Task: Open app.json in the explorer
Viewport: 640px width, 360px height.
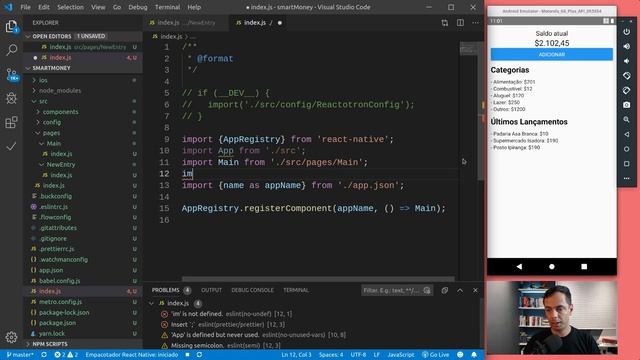Action: [83, 270]
